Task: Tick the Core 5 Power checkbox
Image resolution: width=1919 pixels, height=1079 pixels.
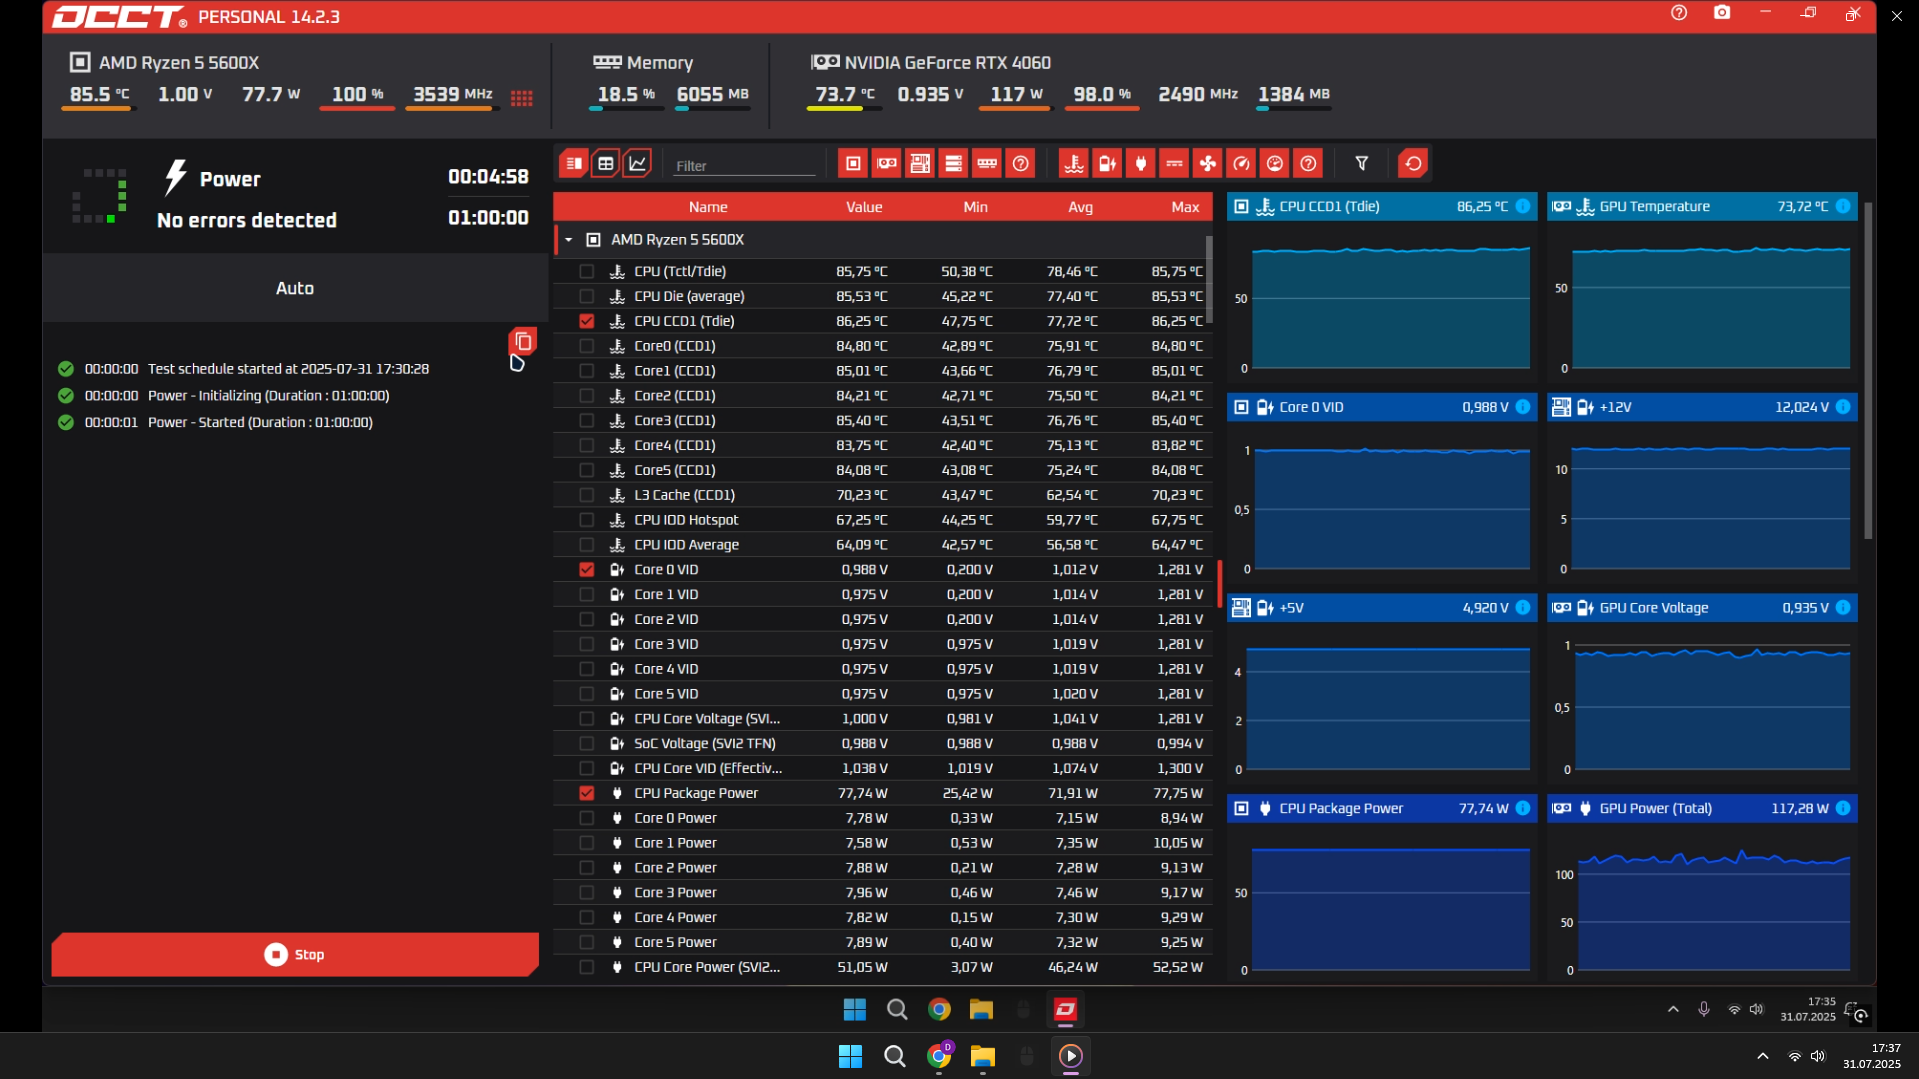Action: pyautogui.click(x=587, y=942)
